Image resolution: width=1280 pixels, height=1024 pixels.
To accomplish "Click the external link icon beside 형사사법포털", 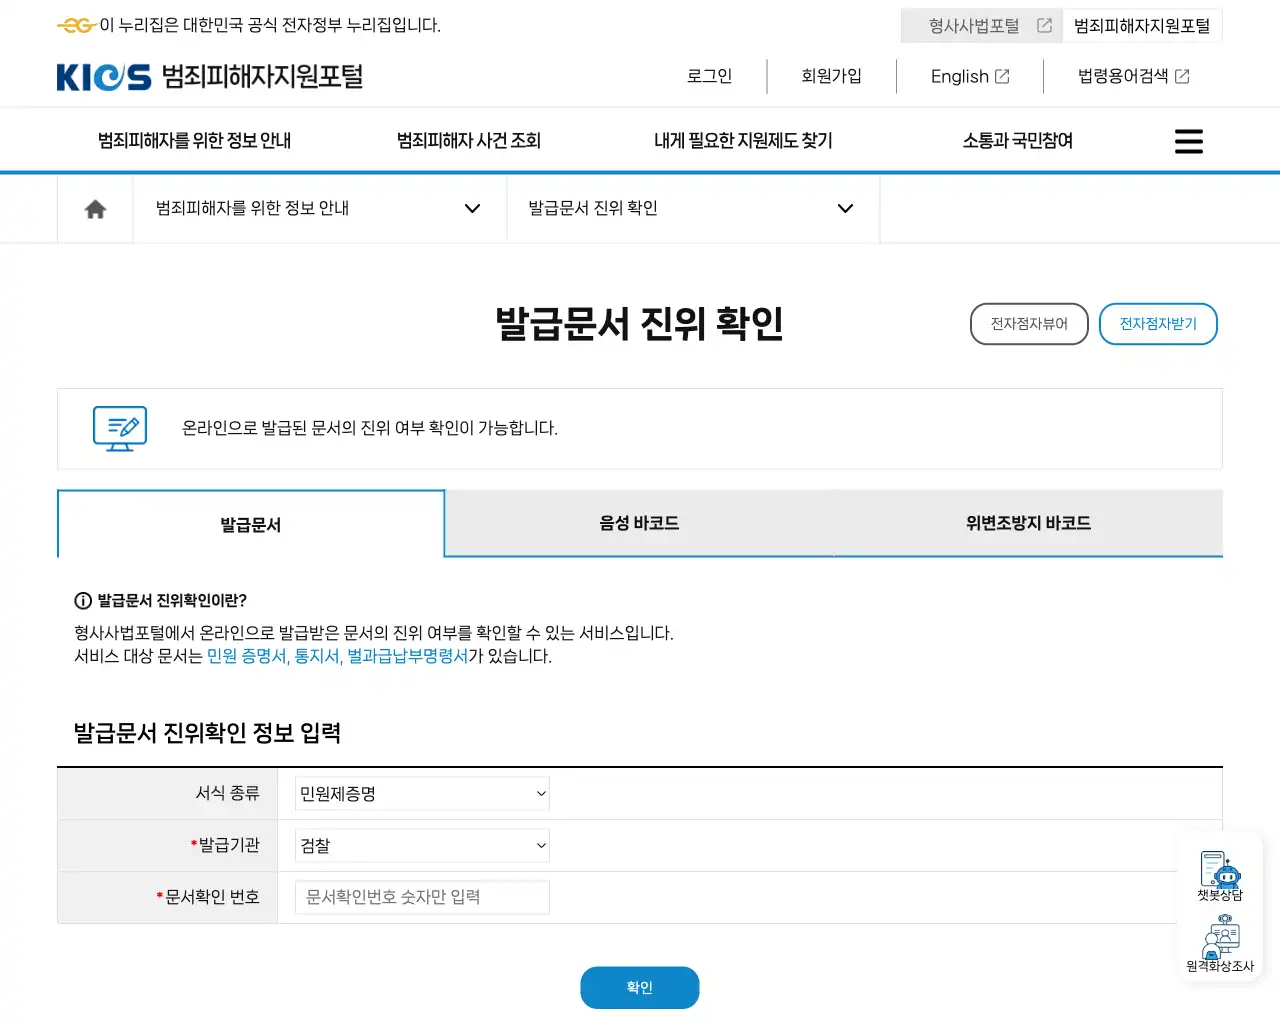I will (x=1044, y=26).
